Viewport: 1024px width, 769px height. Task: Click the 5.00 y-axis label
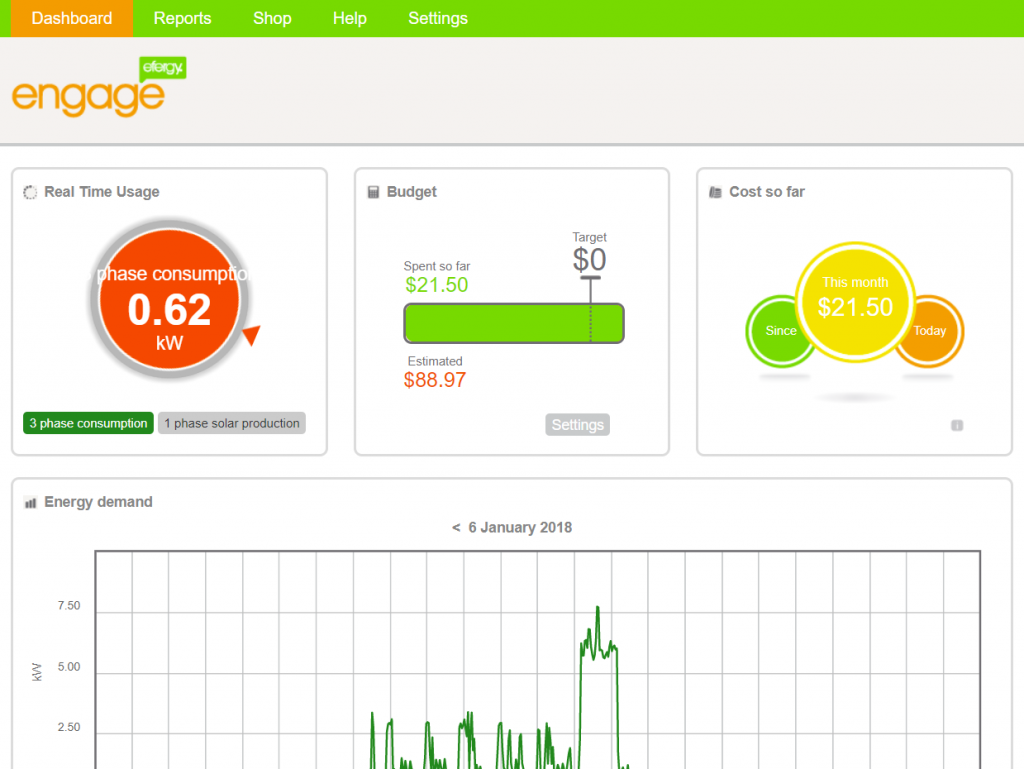(69, 667)
